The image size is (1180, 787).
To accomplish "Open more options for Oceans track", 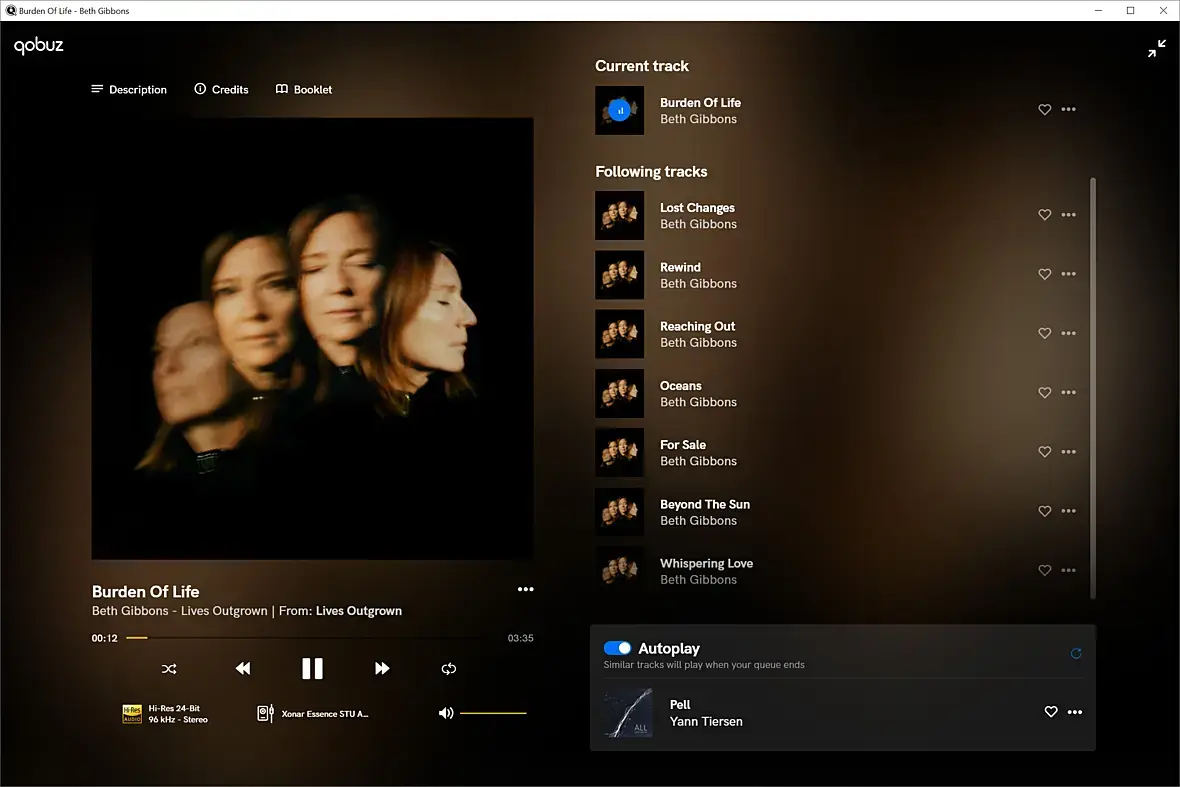I will pos(1069,393).
